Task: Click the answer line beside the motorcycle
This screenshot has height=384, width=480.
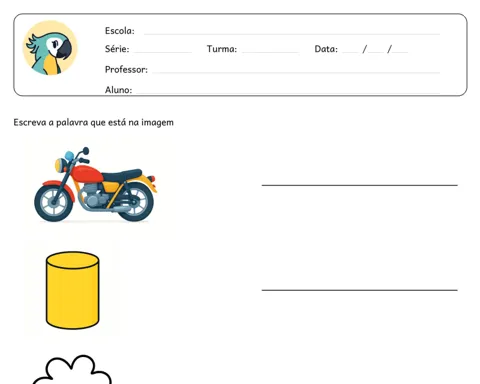Action: 359,185
